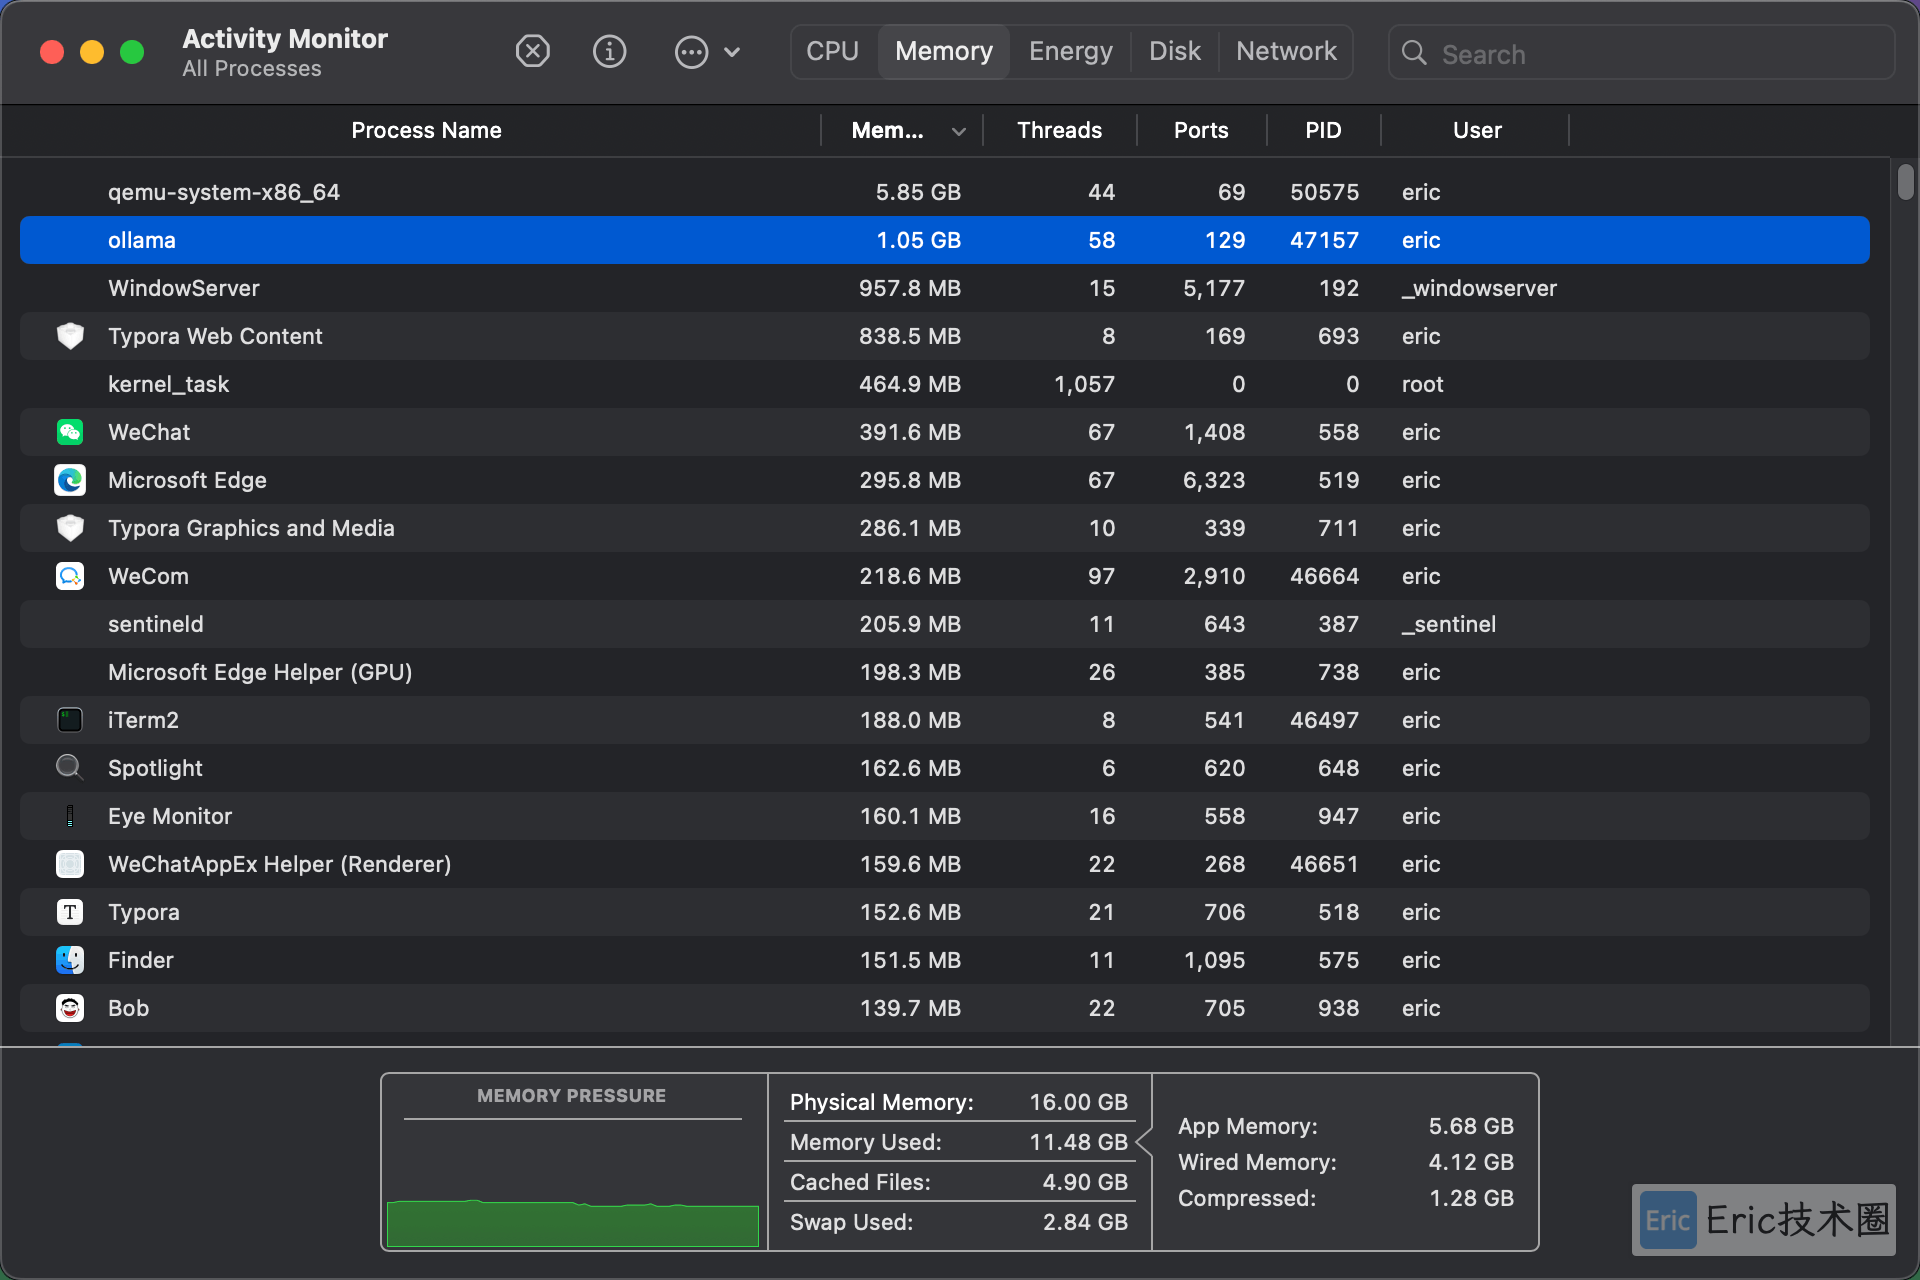The width and height of the screenshot is (1920, 1280).
Task: Select Microsoft Edge Helper (GPU) row
Action: [945, 672]
